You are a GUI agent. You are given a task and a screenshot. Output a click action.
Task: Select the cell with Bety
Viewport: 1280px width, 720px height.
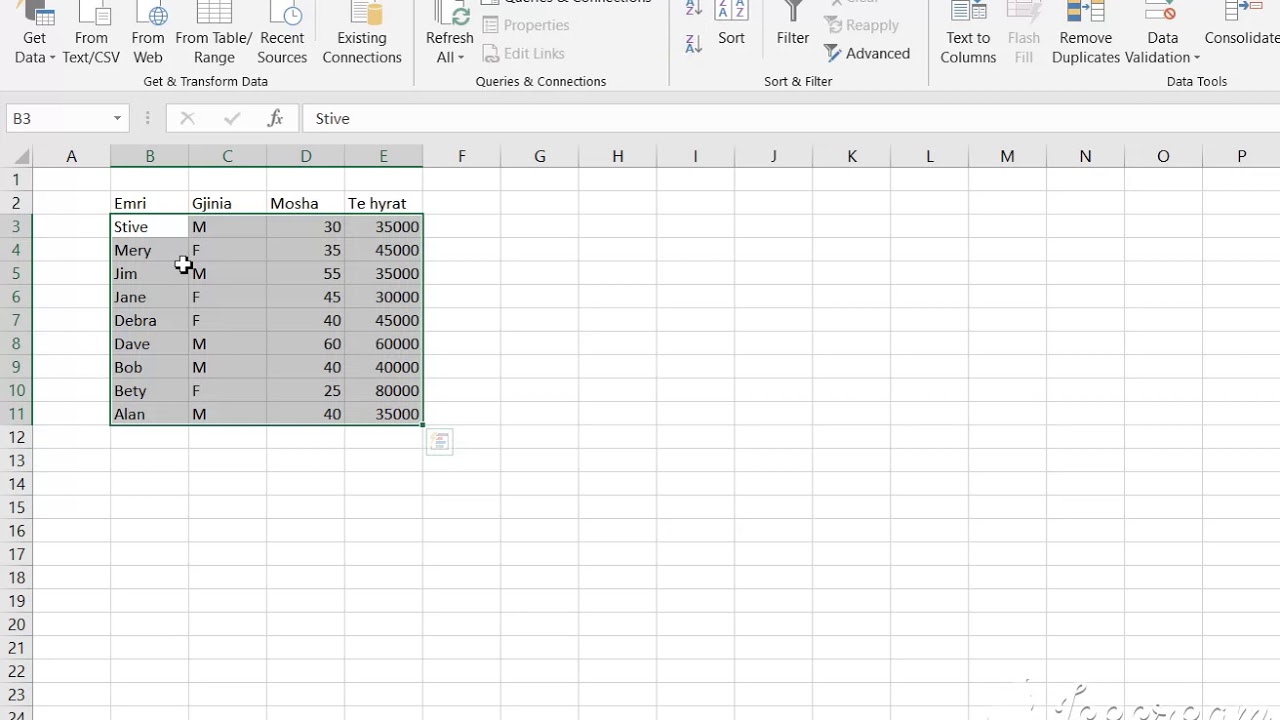coord(149,391)
